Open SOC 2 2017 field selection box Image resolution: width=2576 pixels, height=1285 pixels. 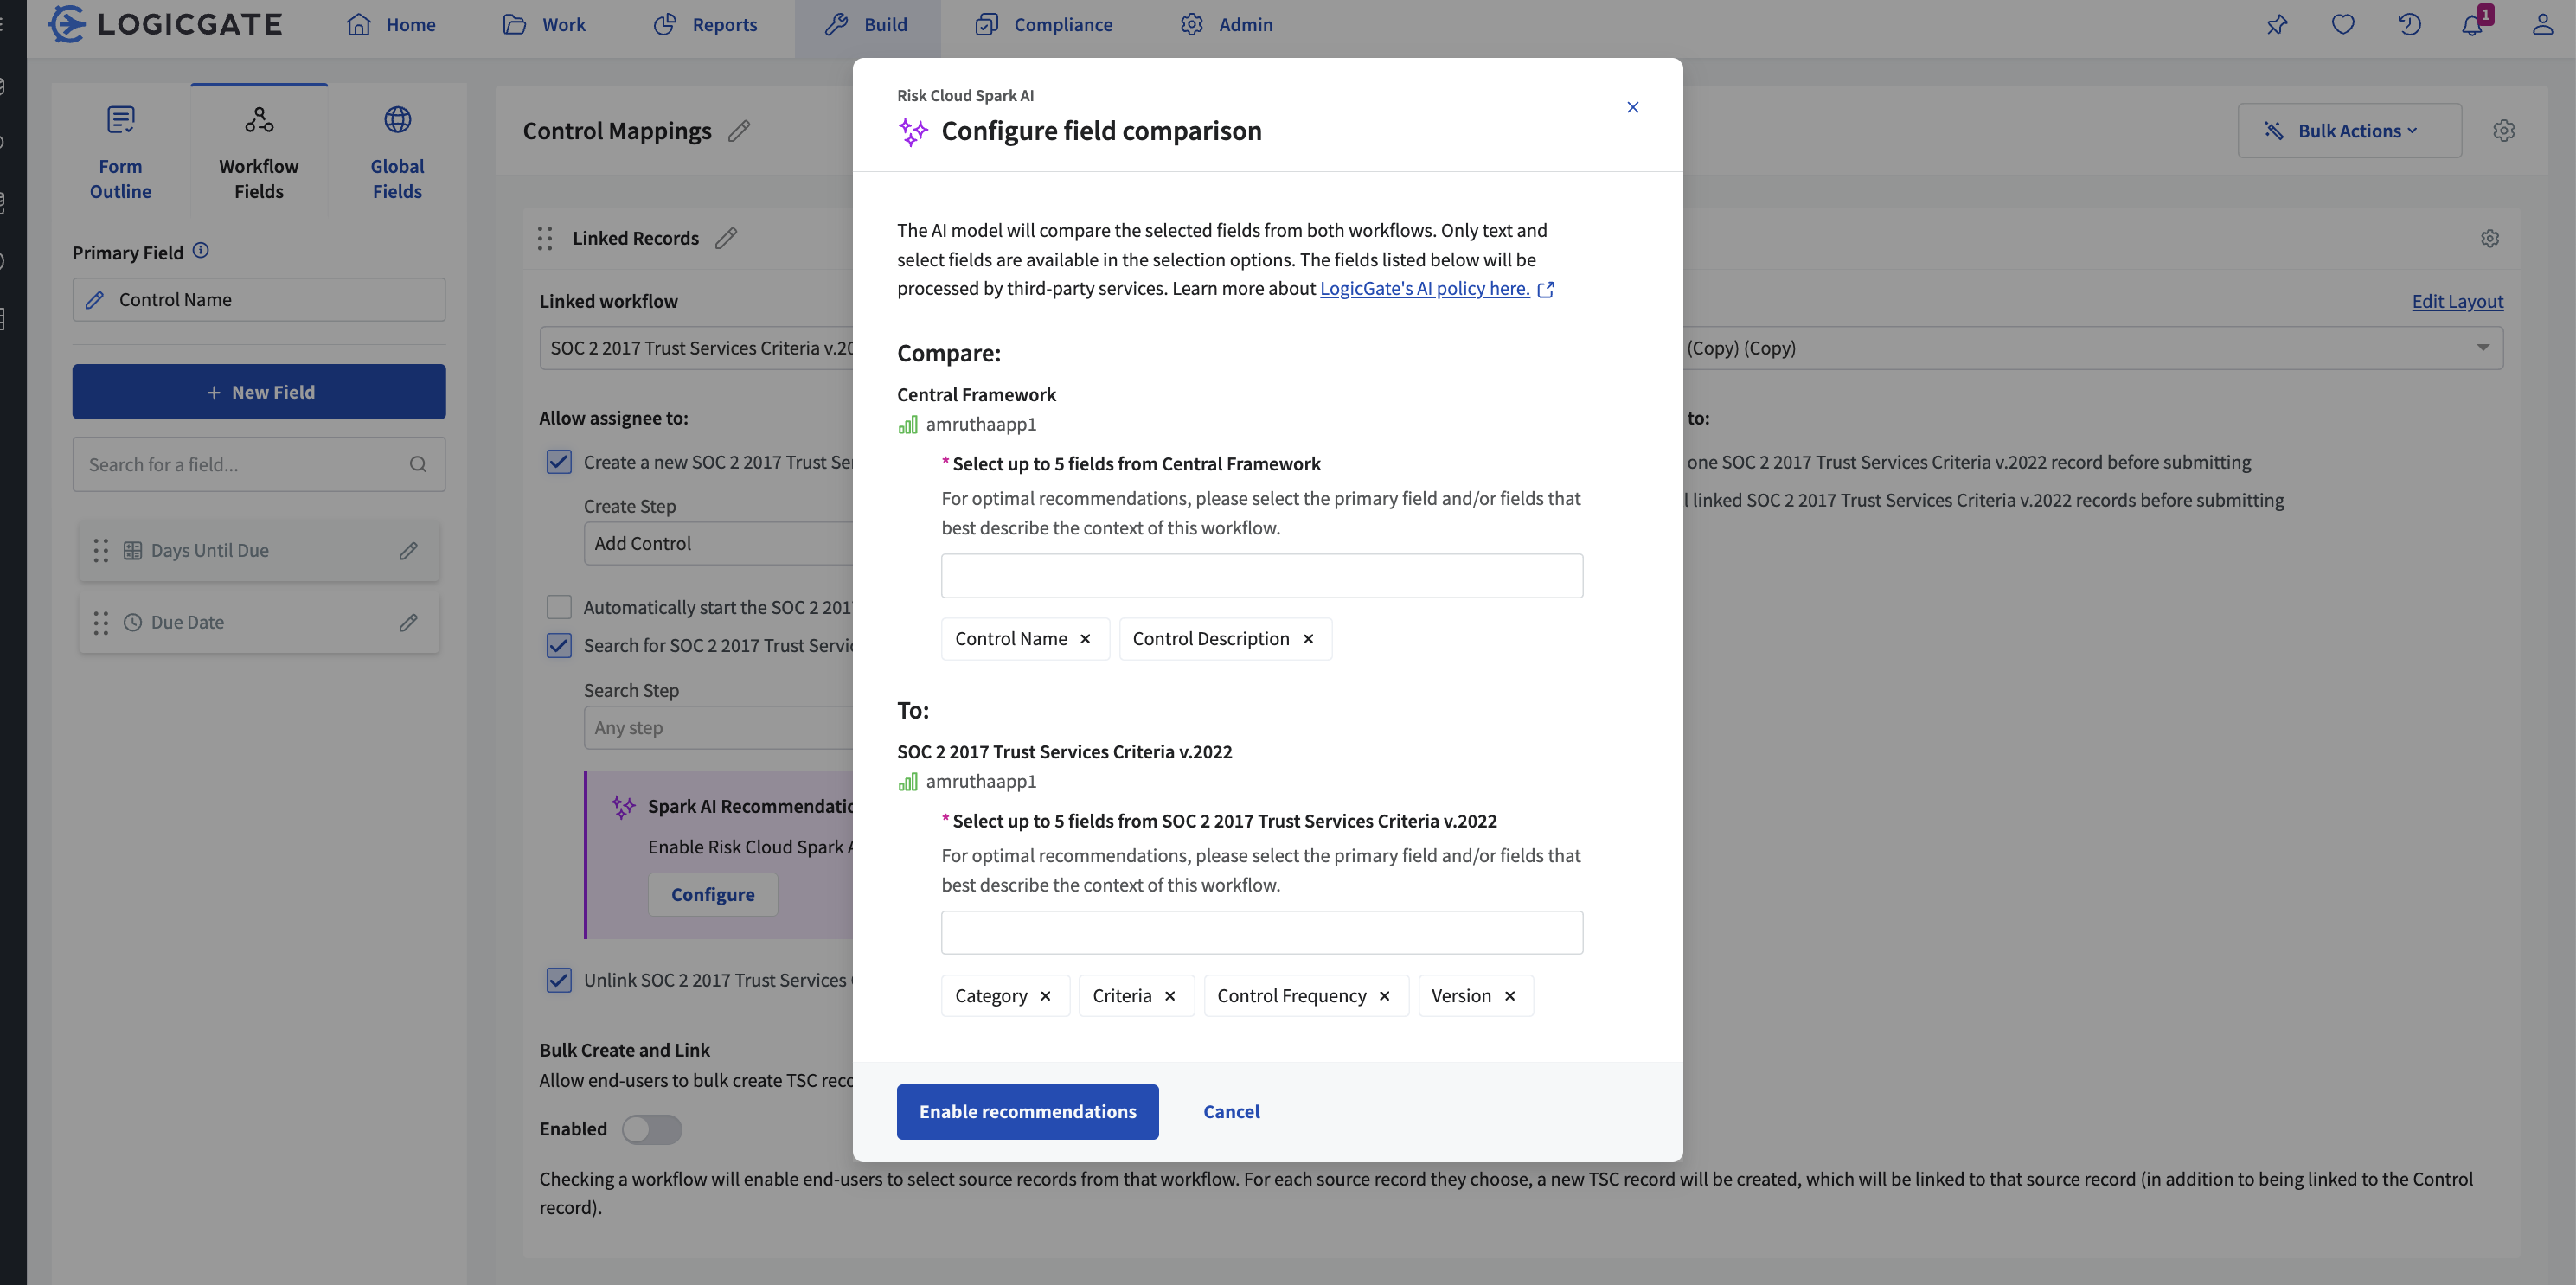tap(1261, 932)
